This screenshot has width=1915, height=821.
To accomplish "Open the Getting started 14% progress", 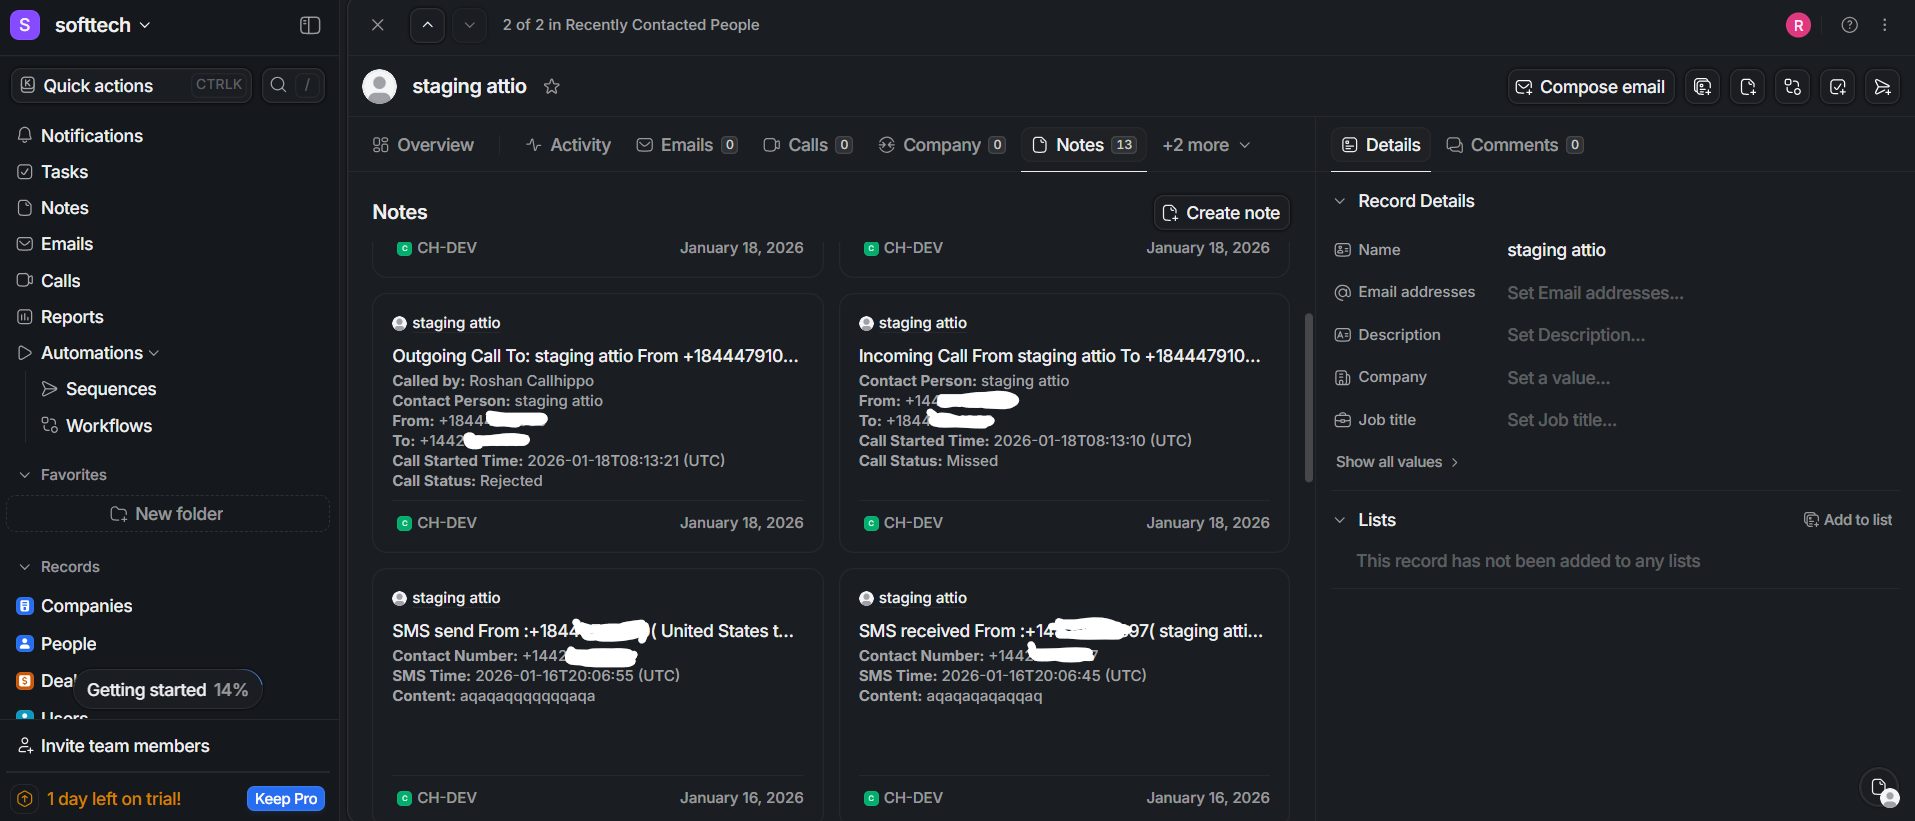I will [x=167, y=690].
